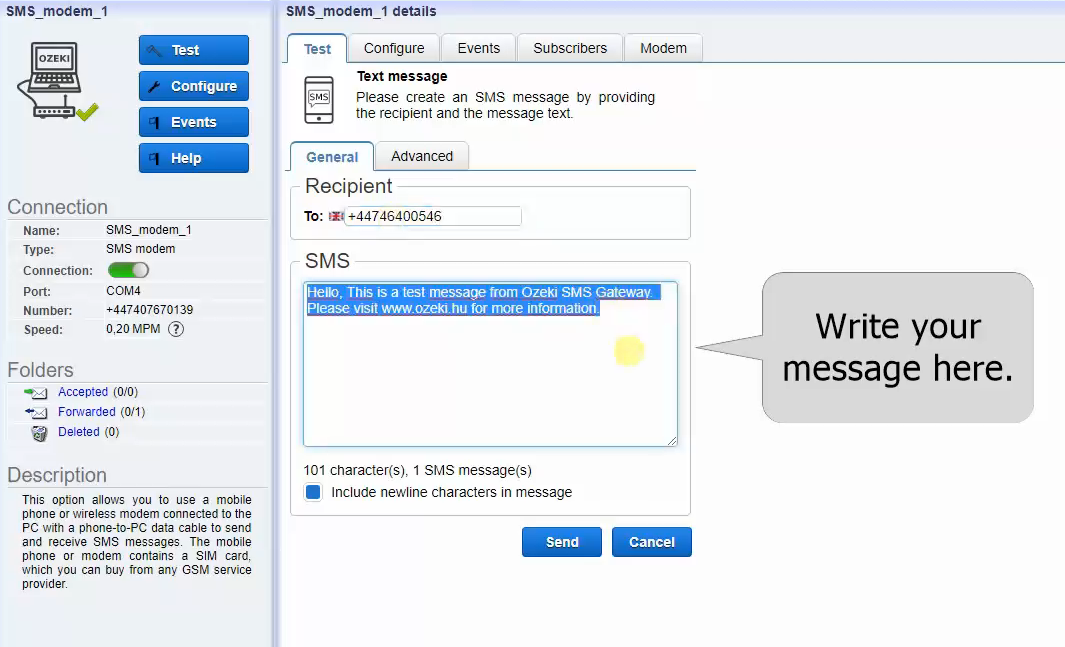Cancel the SMS message
The width and height of the screenshot is (1065, 647).
point(652,542)
